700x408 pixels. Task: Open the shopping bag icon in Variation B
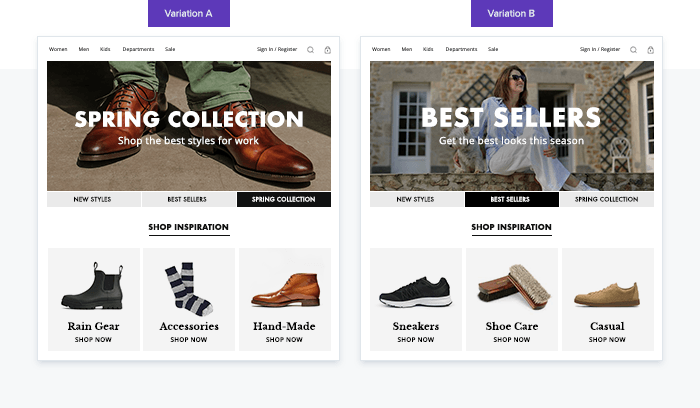650,50
